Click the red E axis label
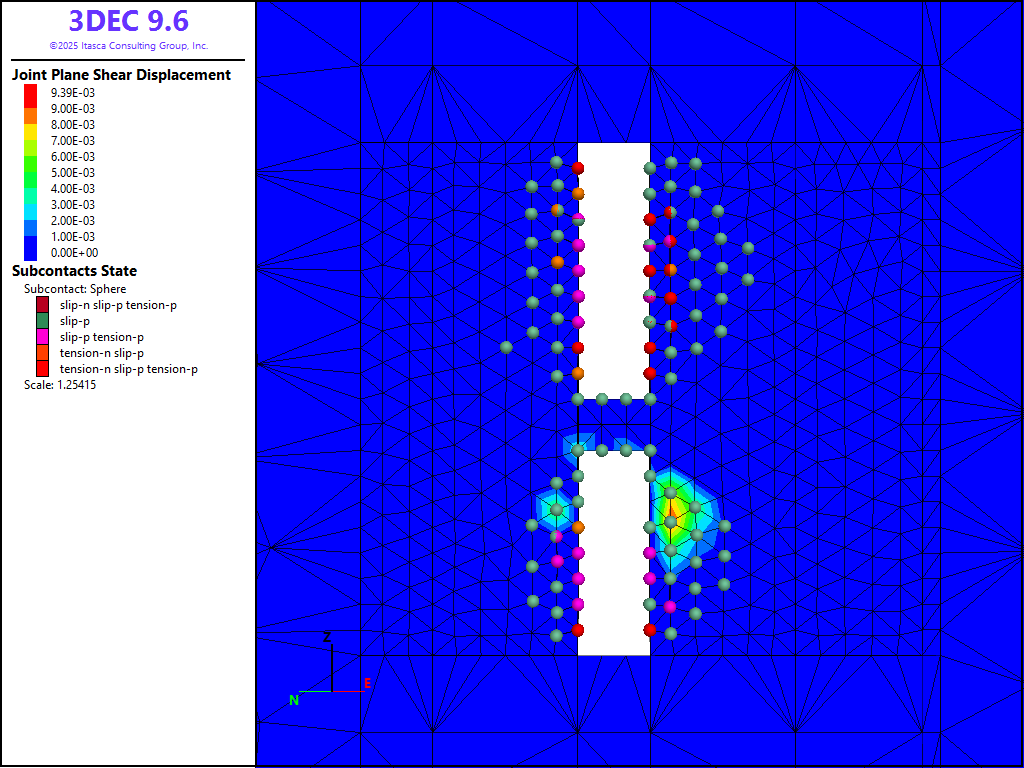Screen dimensions: 1024x768 coord(368,683)
